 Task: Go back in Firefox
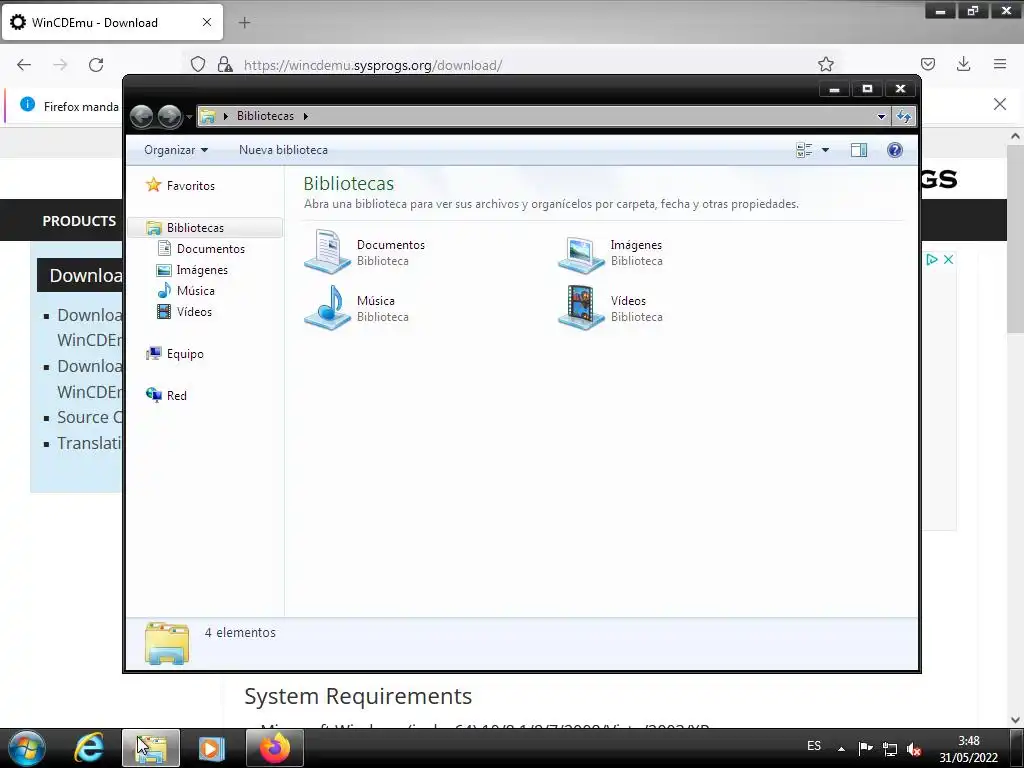click(24, 65)
